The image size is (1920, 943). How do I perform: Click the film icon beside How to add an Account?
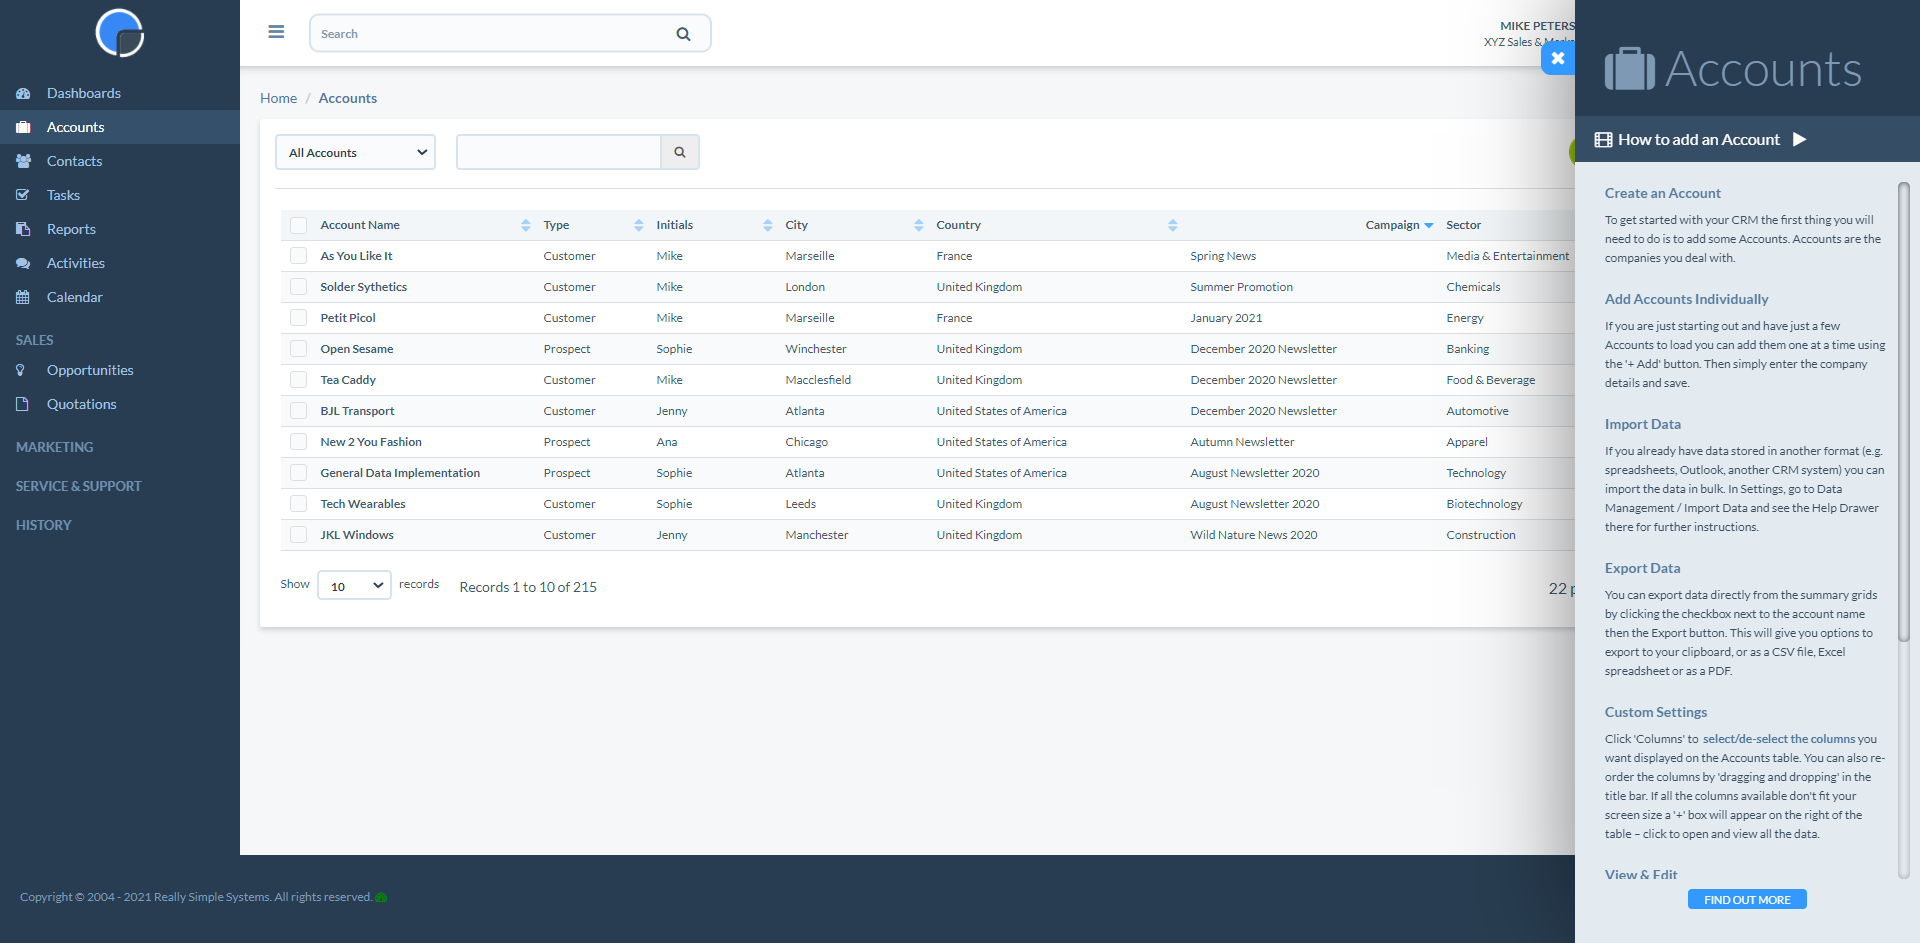pos(1603,140)
